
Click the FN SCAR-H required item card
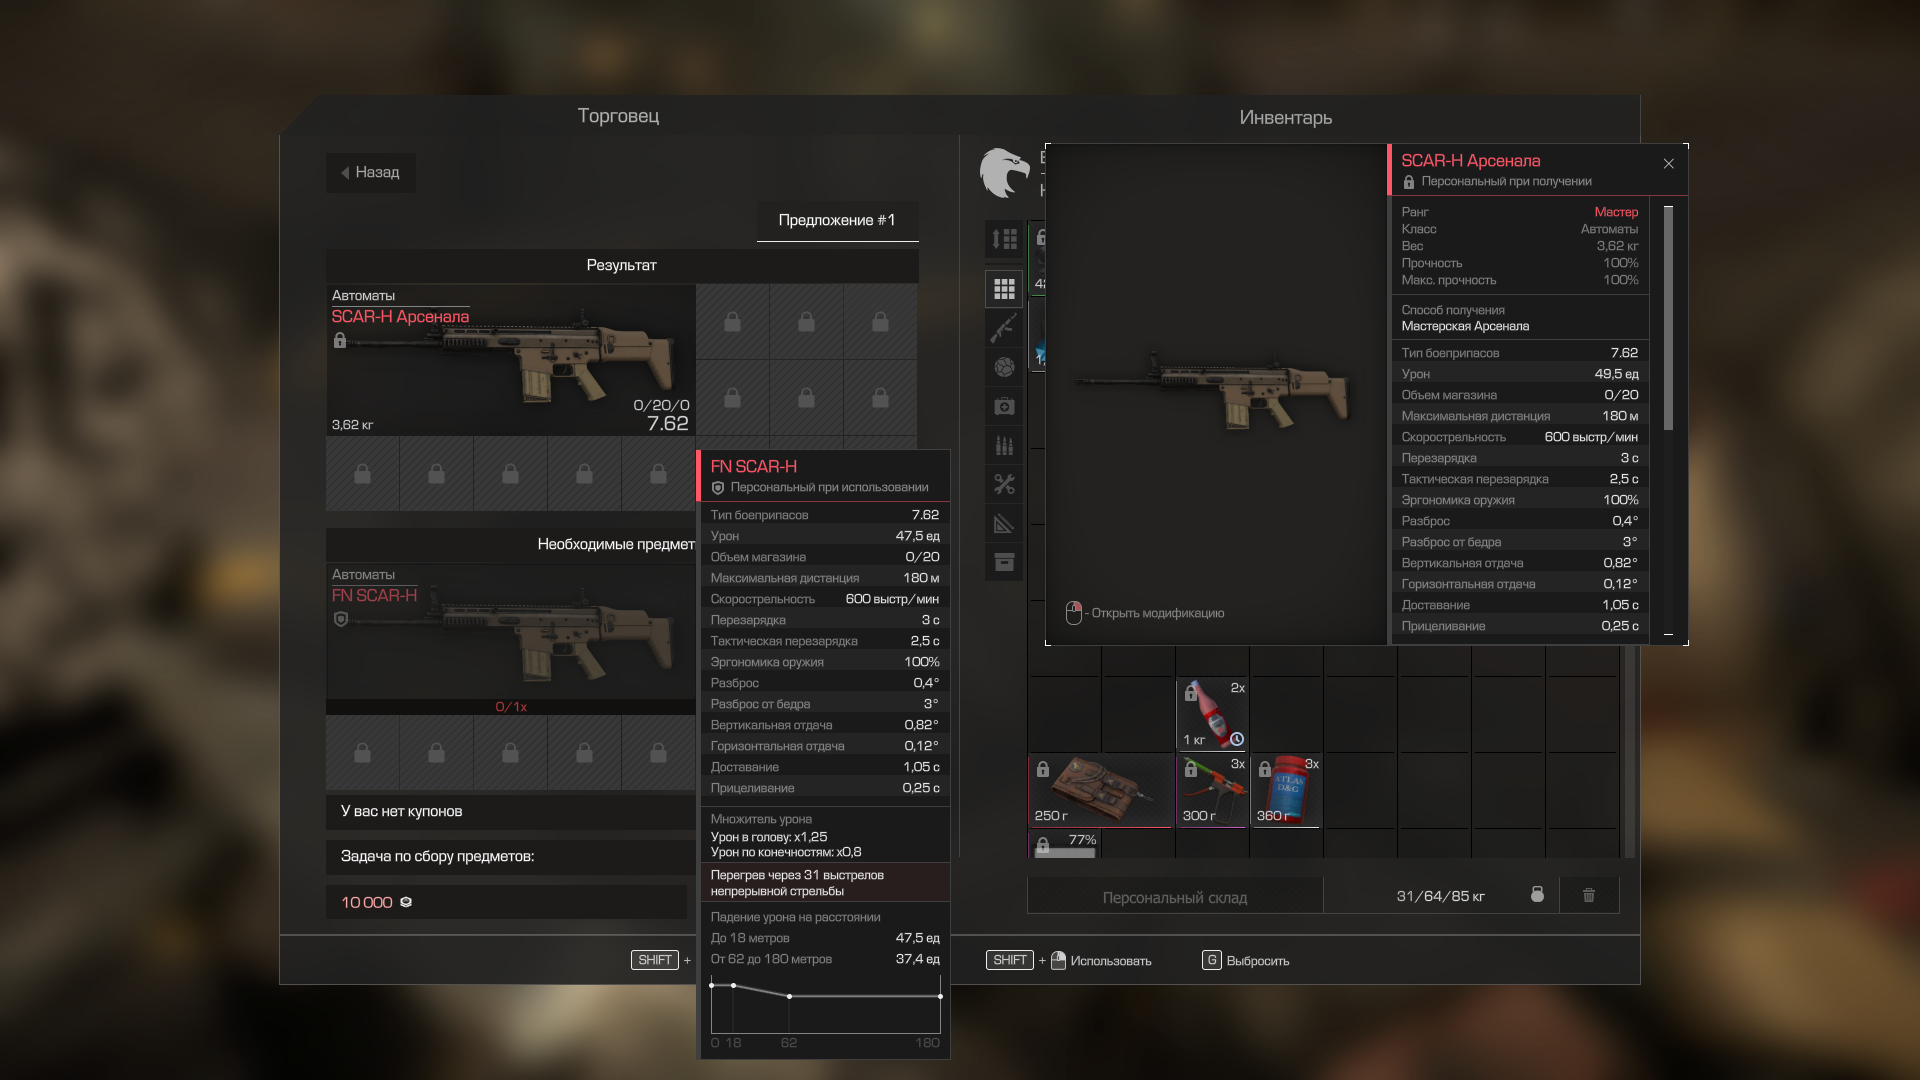point(510,640)
